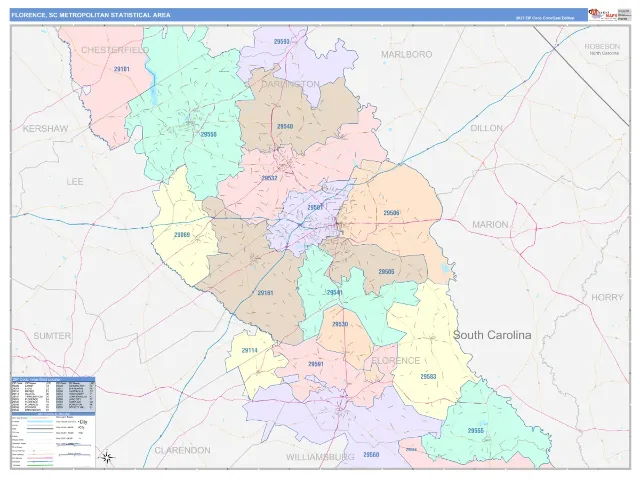Image resolution: width=640 pixels, height=480 pixels.
Task: Click the HORRY county label
Action: [x=607, y=298]
